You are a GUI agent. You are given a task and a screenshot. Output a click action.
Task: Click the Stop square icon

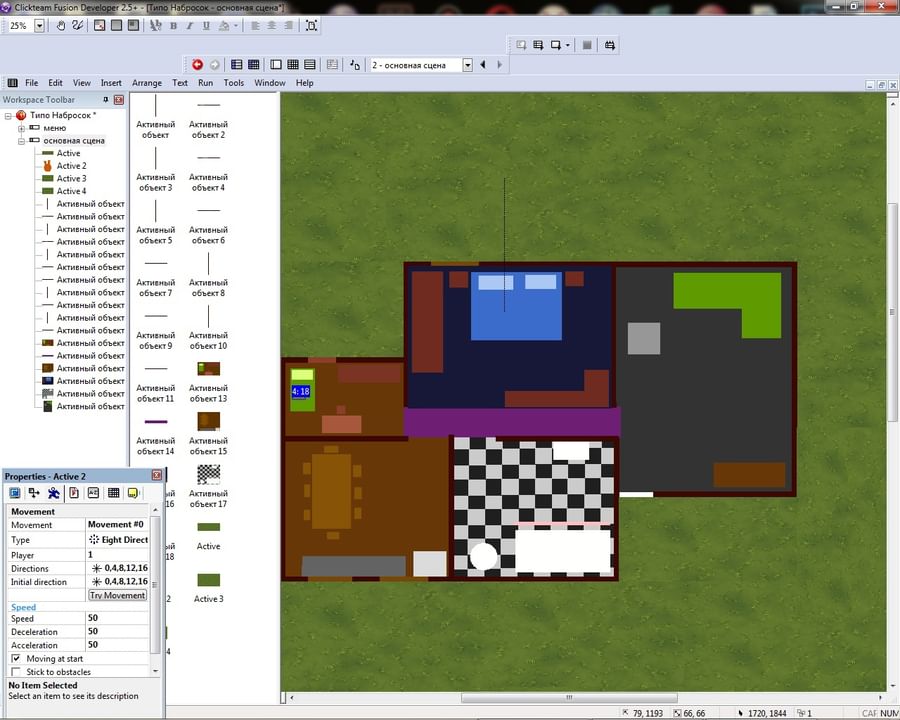pyautogui.click(x=587, y=45)
